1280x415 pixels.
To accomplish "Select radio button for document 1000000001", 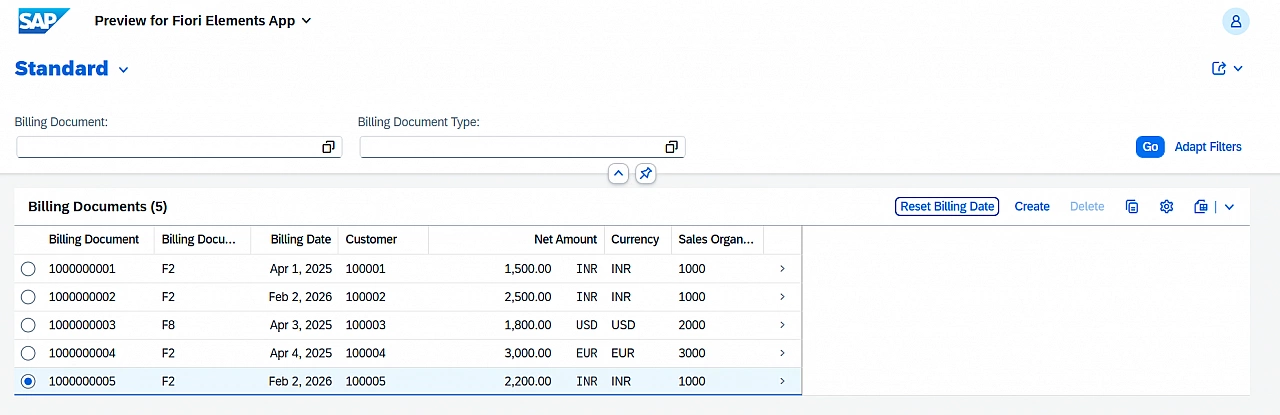I will (x=28, y=269).
